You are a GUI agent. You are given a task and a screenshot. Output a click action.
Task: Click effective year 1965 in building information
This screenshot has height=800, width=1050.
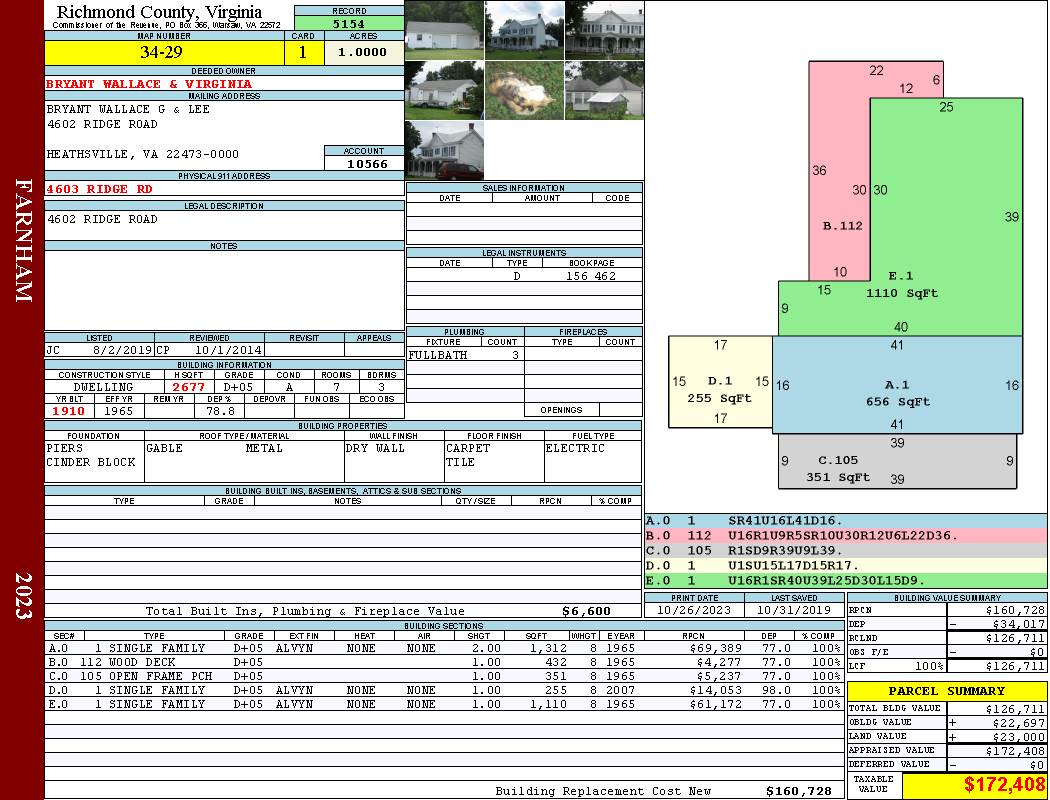[x=119, y=411]
